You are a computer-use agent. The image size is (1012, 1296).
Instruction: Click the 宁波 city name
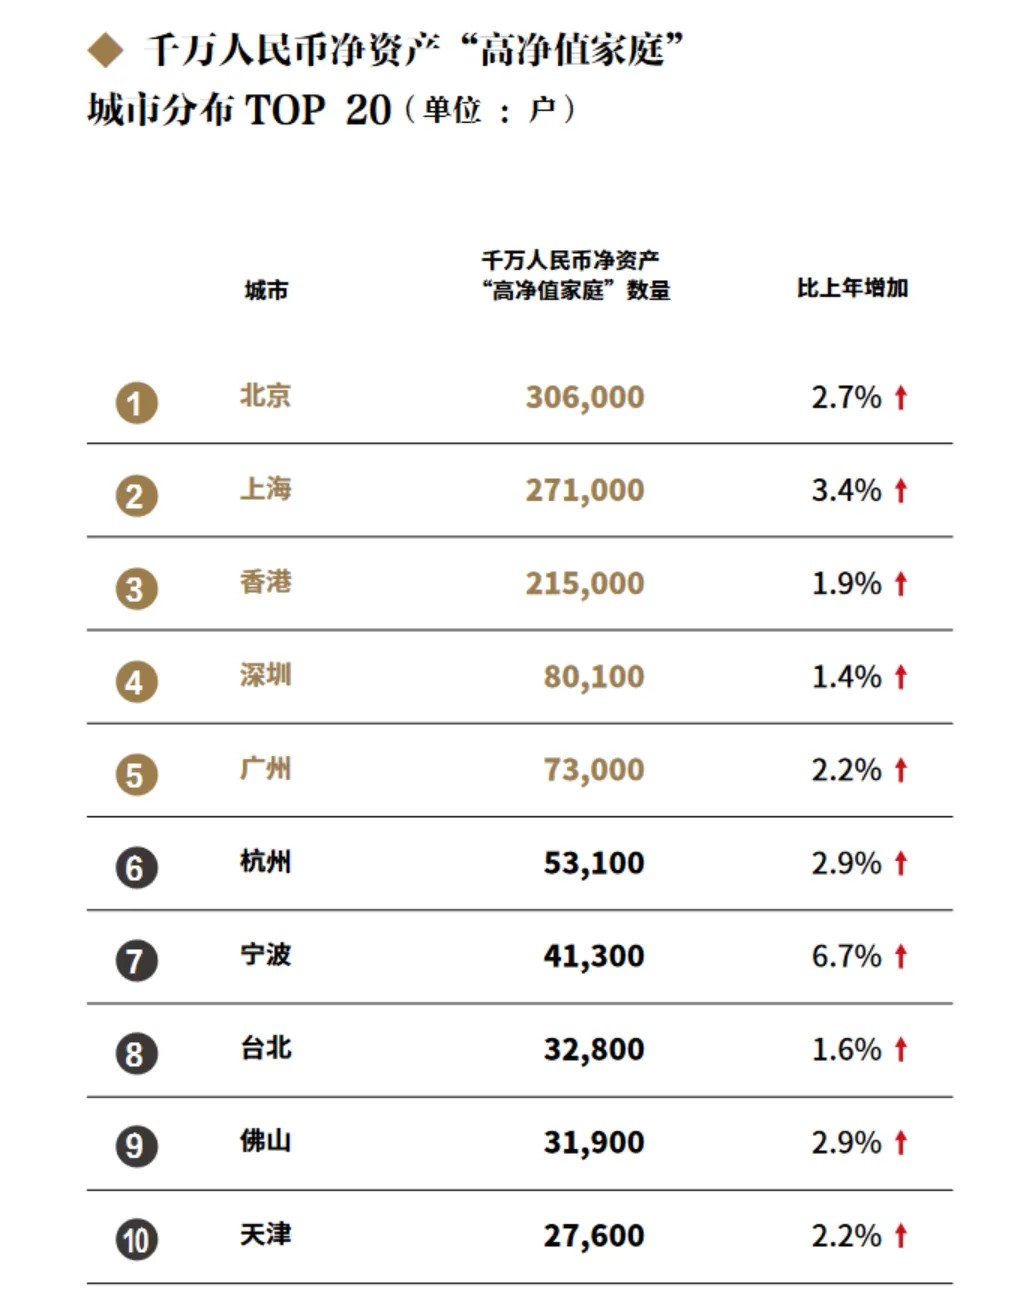(x=266, y=955)
